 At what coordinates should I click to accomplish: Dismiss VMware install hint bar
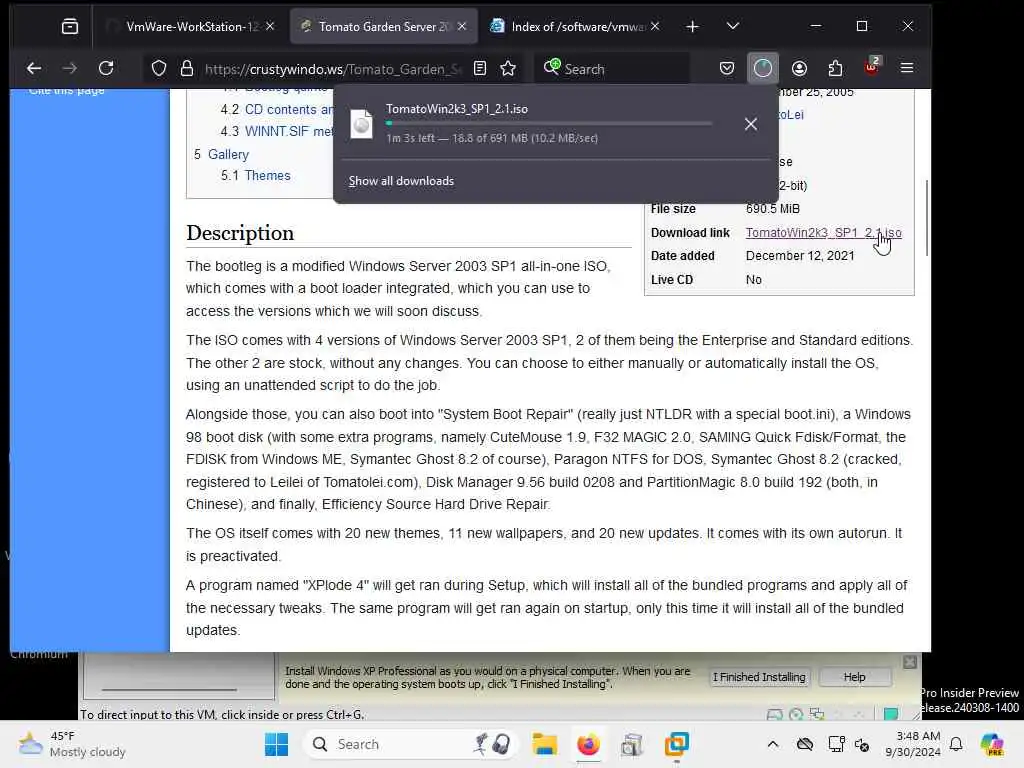(x=910, y=662)
